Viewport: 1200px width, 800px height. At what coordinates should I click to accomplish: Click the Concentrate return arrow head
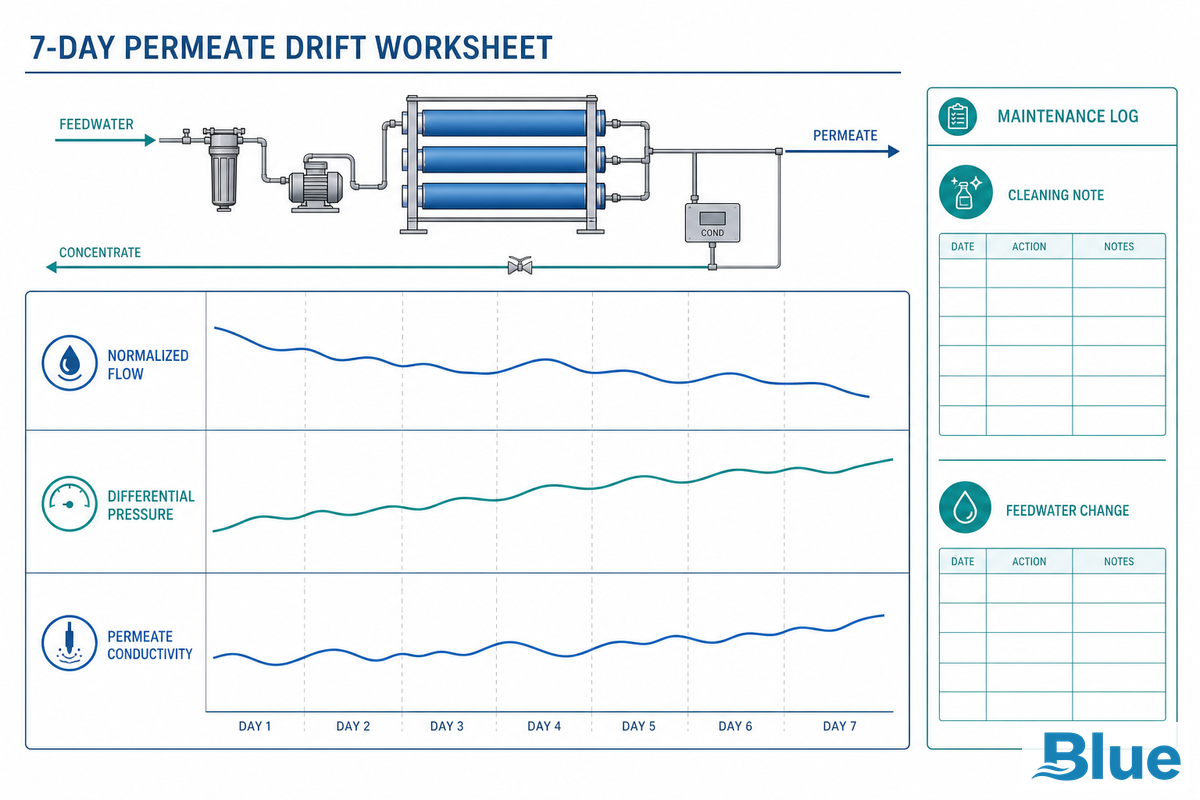53,267
